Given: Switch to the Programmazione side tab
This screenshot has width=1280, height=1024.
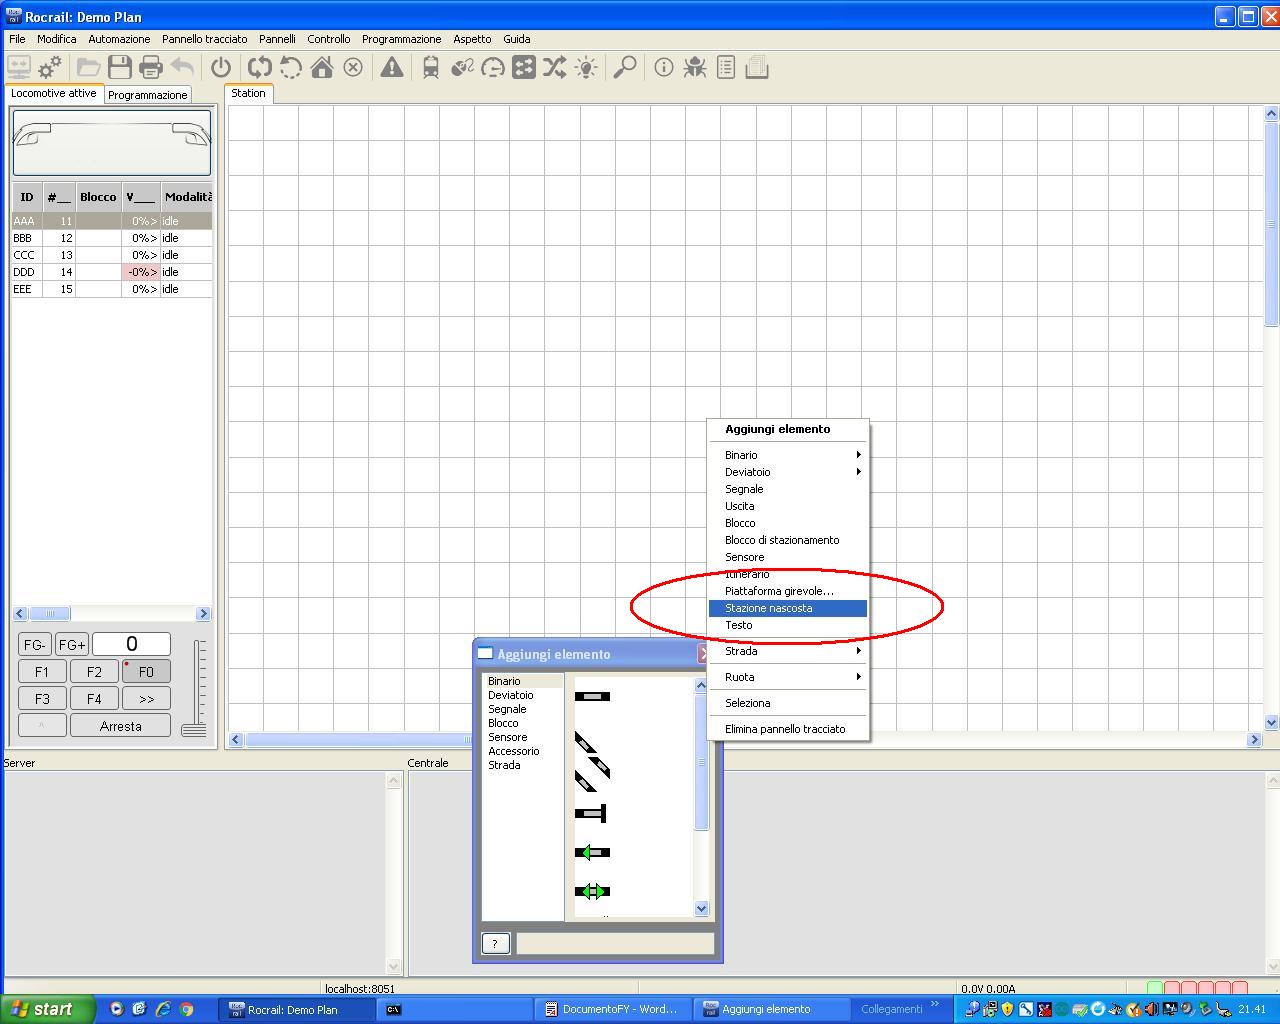Looking at the screenshot, I should coord(148,95).
